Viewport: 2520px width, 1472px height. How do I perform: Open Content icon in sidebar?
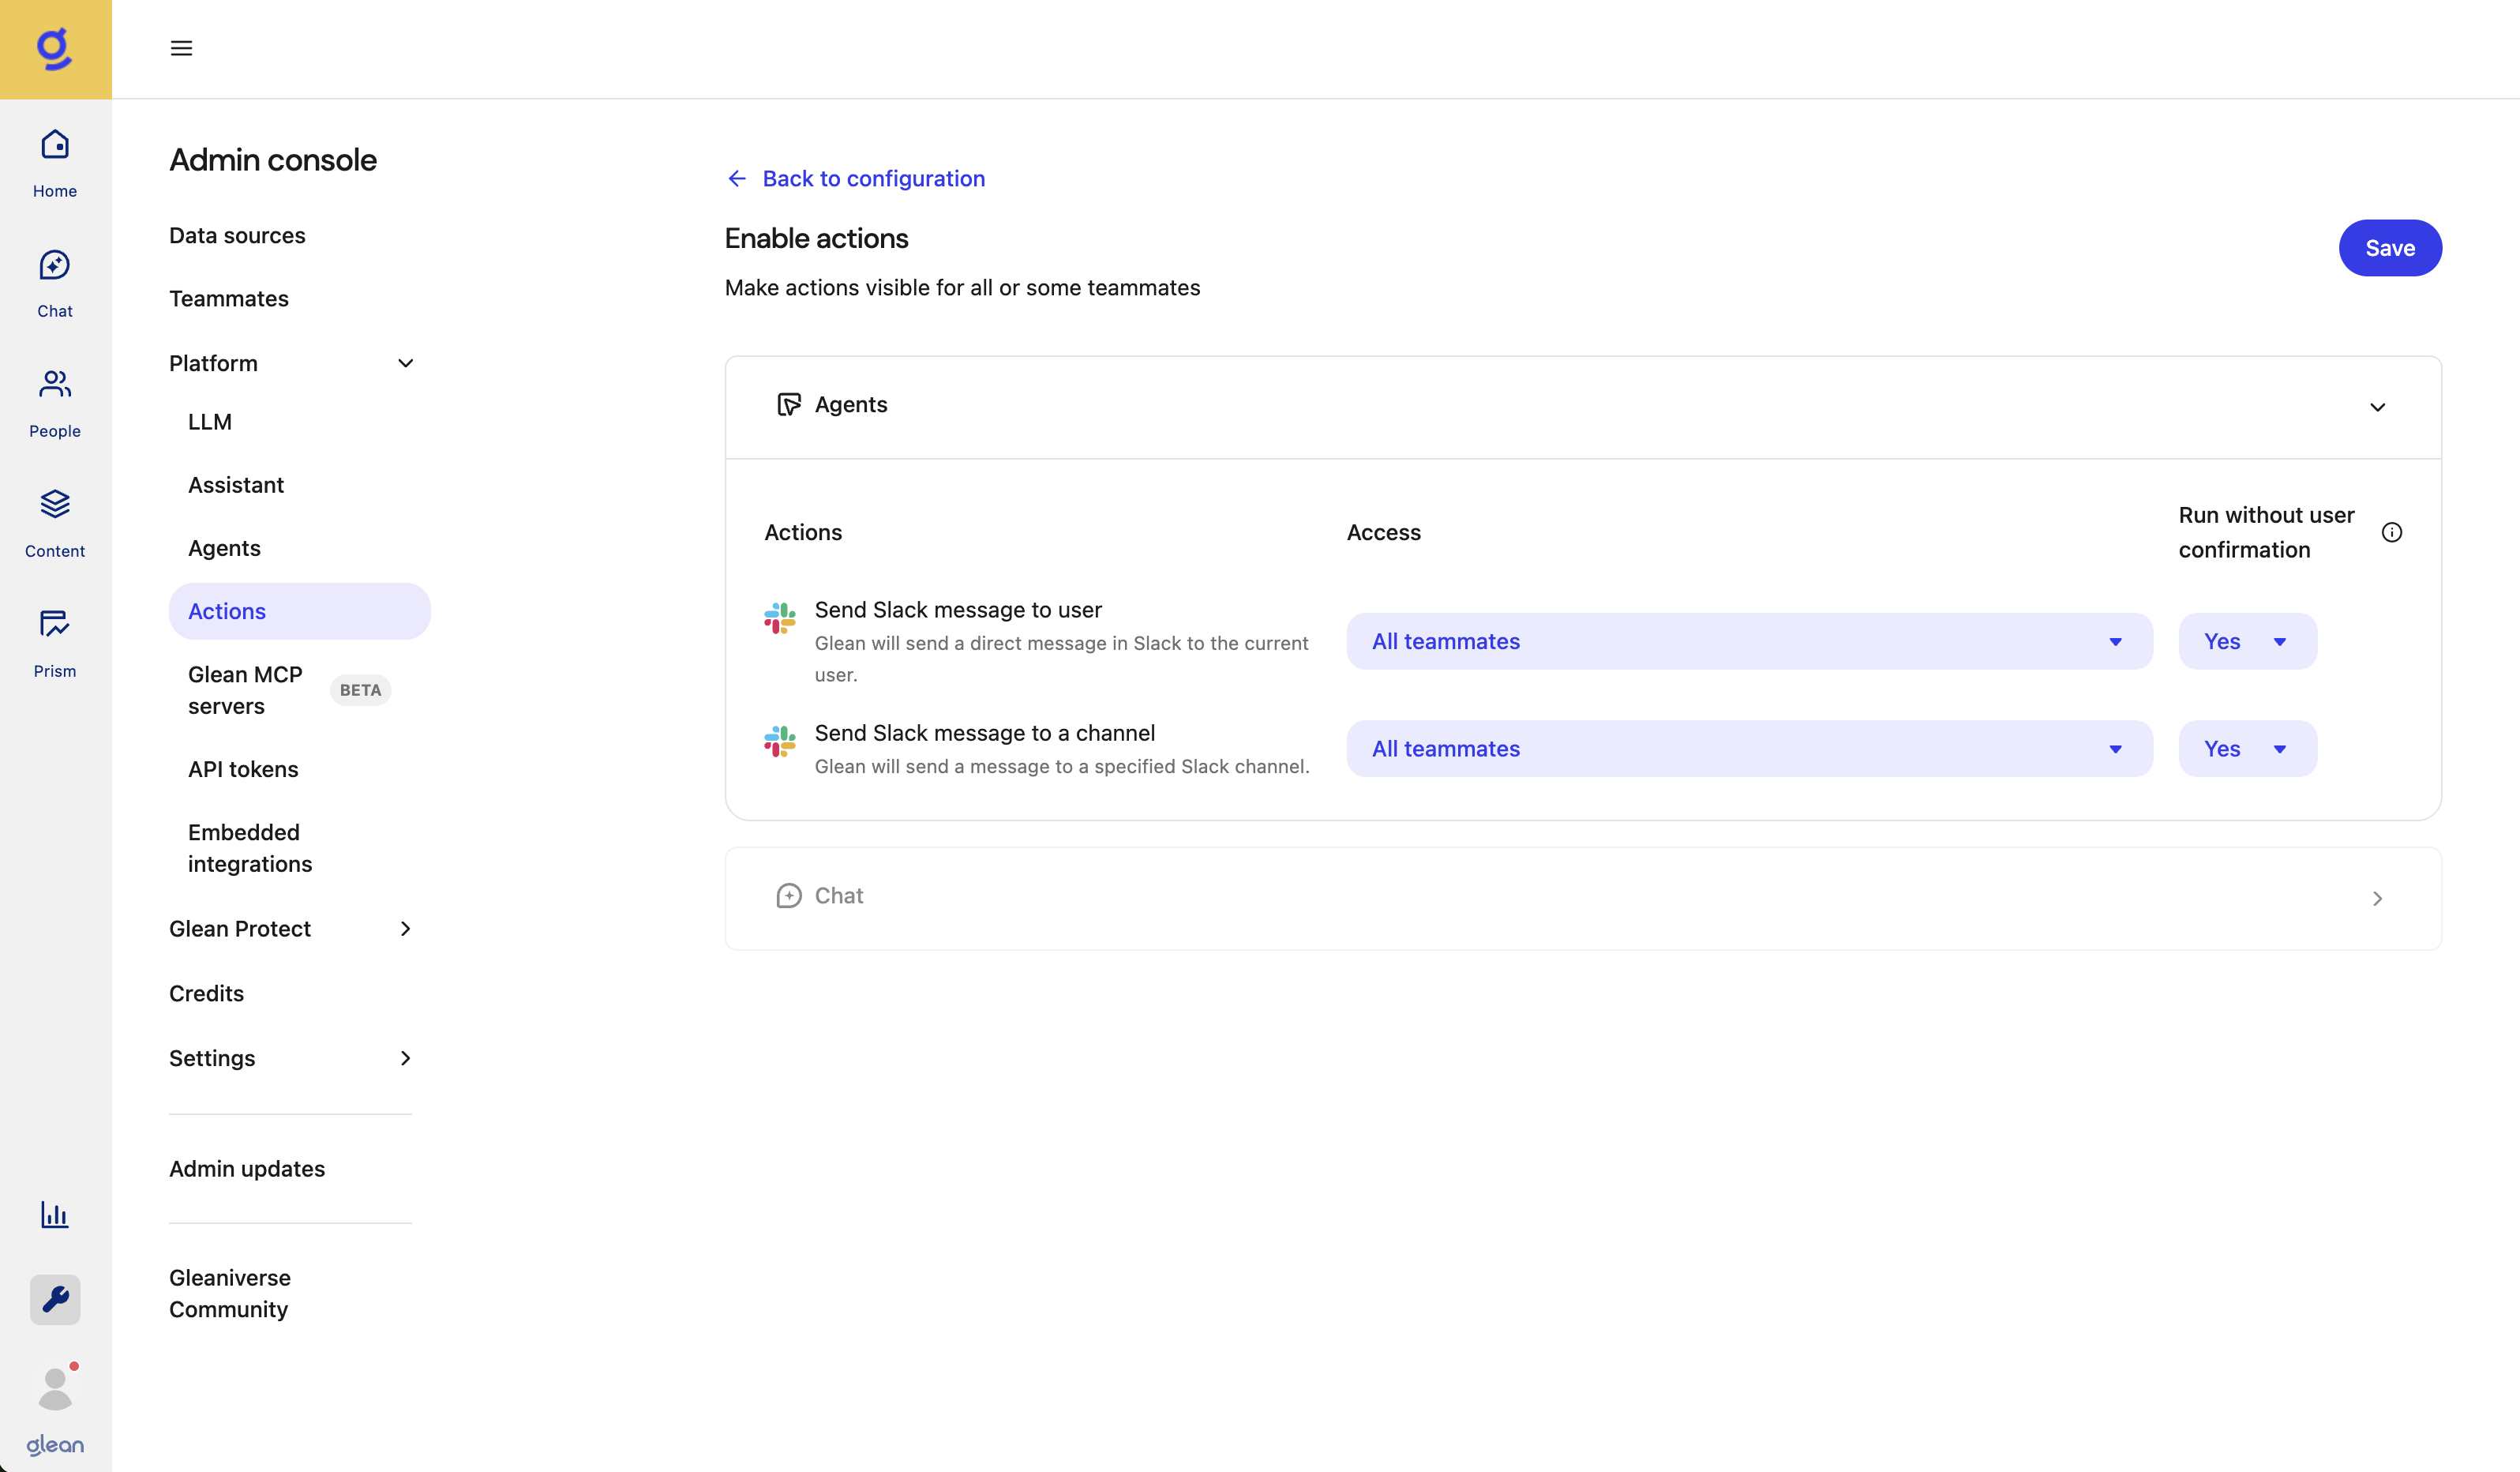tap(55, 523)
